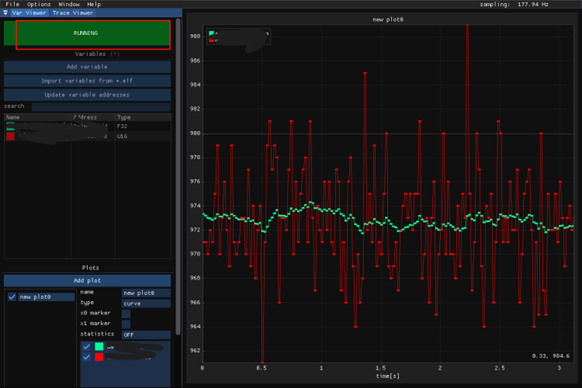Click Update variable addresses button
Viewport: 582px width, 388px height.
(x=87, y=95)
